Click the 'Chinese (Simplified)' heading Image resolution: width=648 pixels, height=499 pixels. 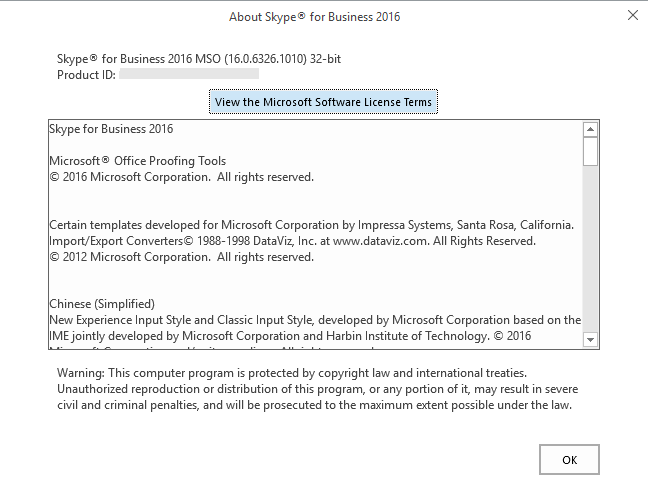point(102,304)
